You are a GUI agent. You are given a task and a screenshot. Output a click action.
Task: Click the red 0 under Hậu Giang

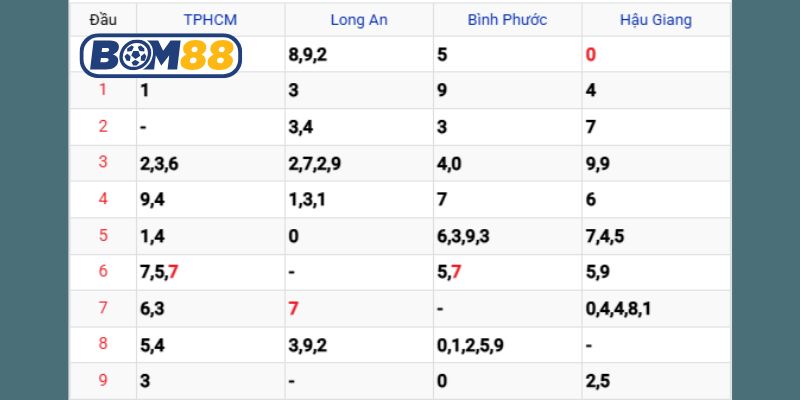pos(591,54)
